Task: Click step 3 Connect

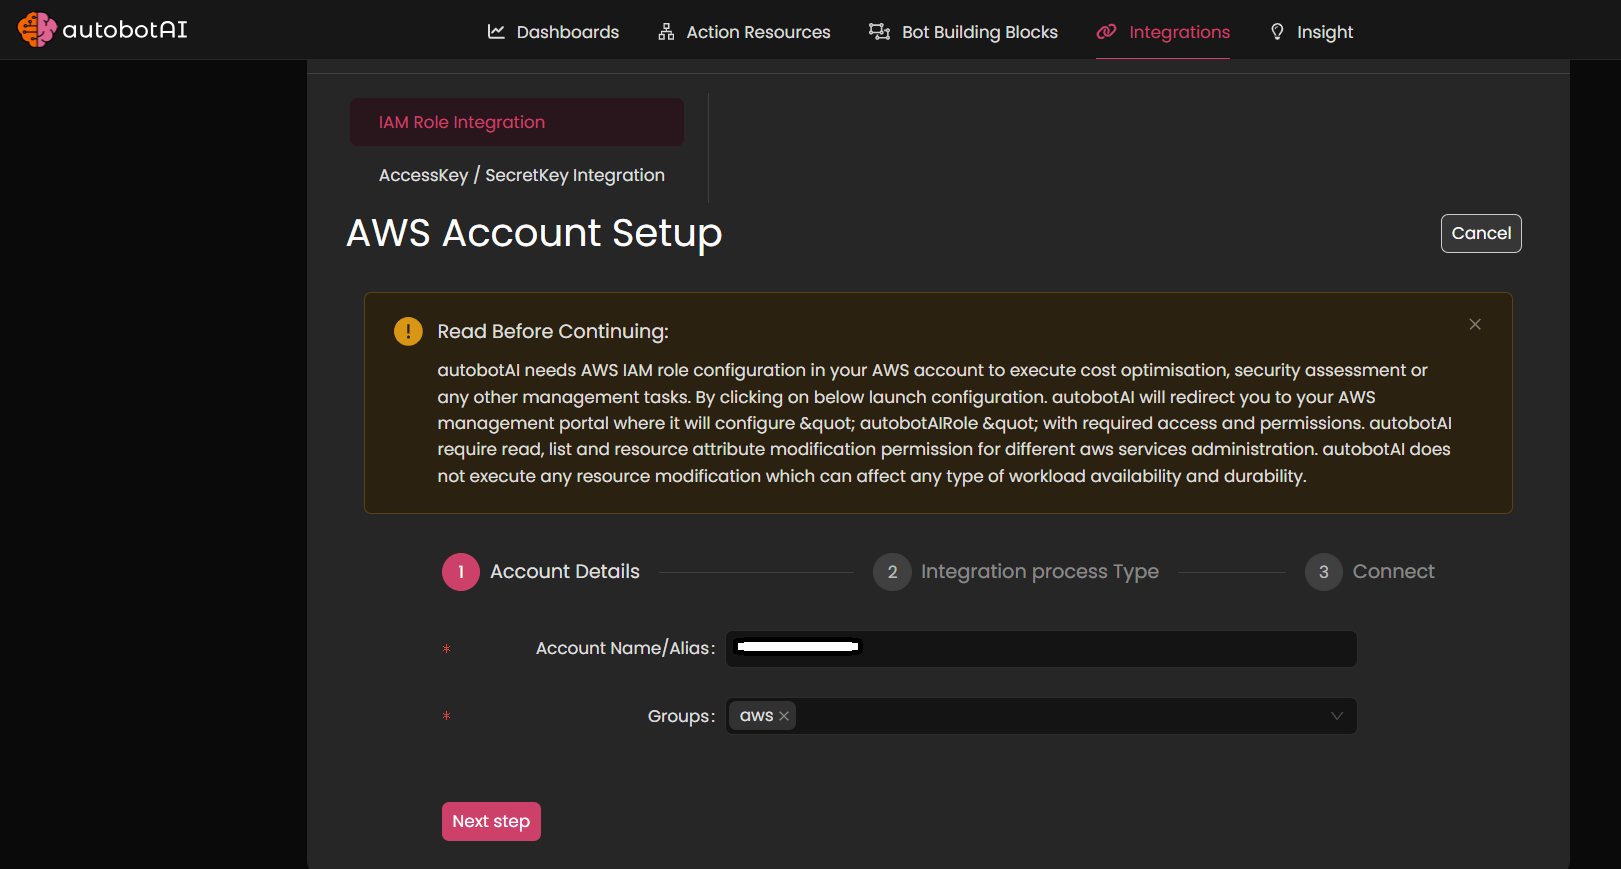Action: (x=1370, y=572)
